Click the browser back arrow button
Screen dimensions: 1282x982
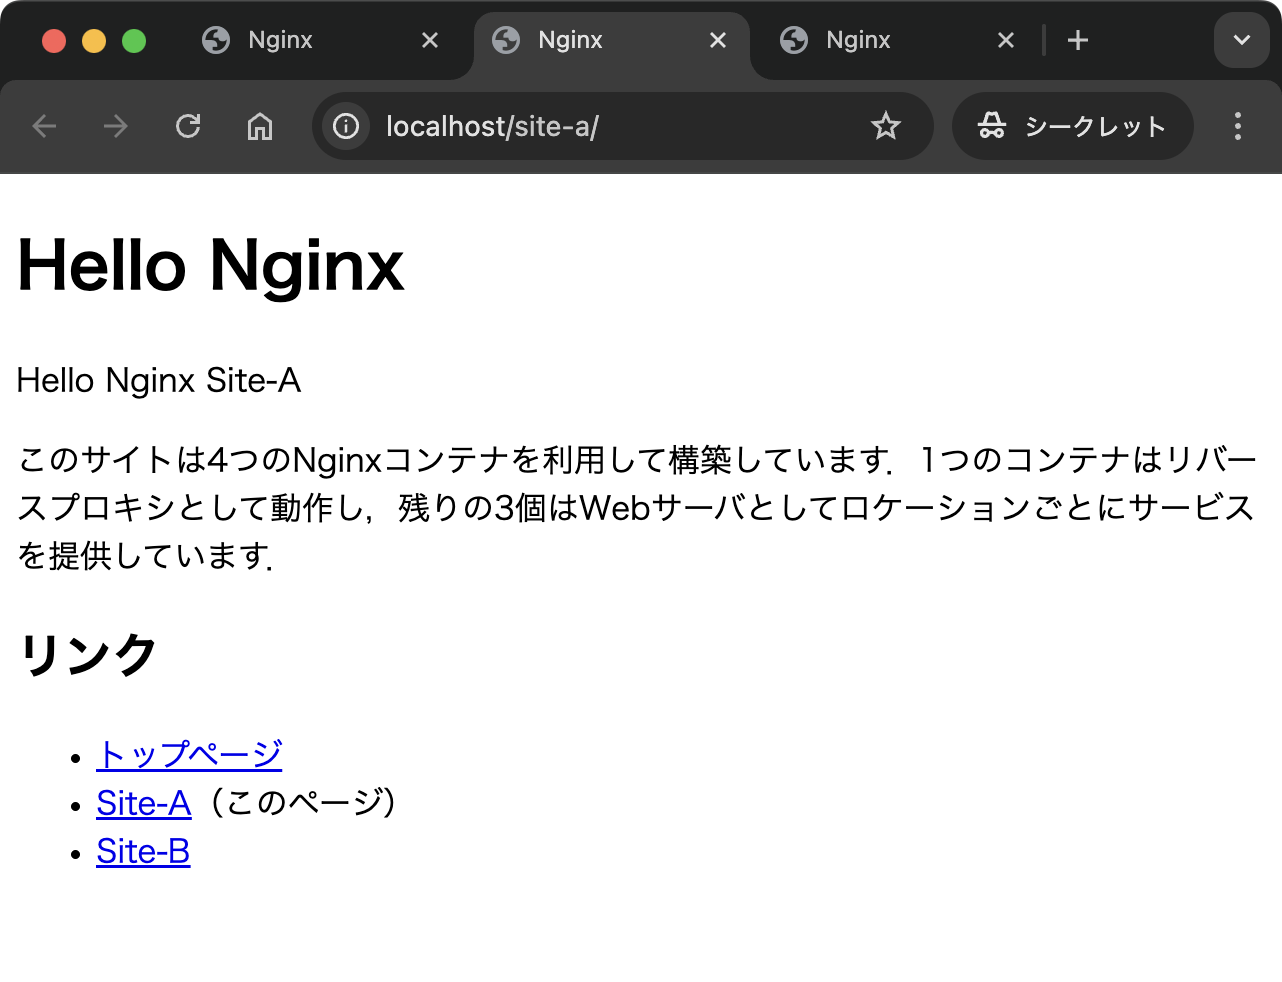[x=45, y=126]
